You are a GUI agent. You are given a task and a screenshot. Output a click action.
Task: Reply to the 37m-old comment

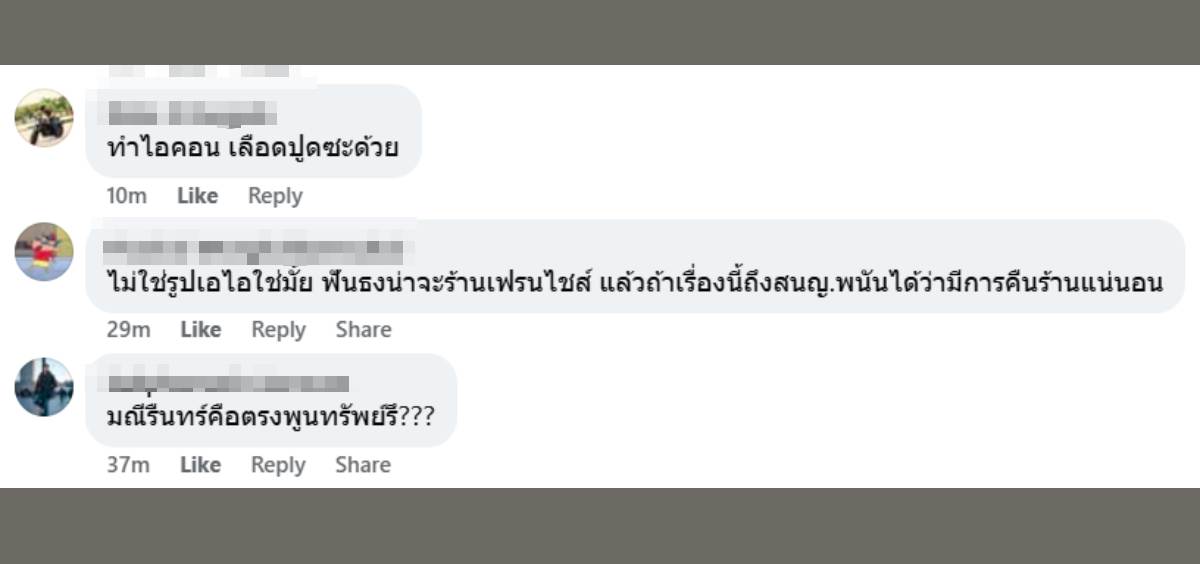(278, 465)
